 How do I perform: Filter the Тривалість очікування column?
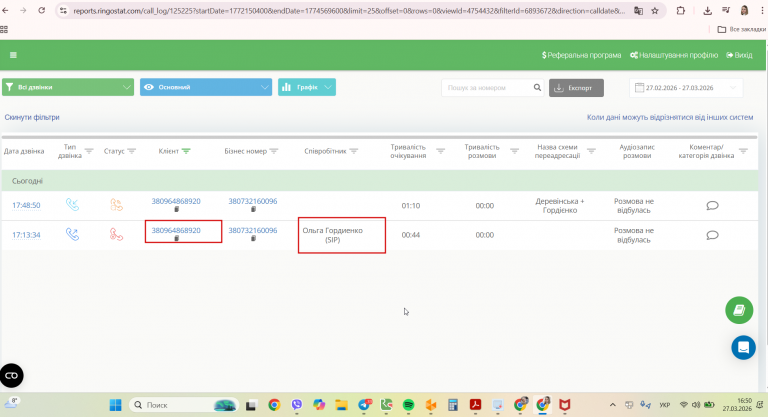(440, 151)
